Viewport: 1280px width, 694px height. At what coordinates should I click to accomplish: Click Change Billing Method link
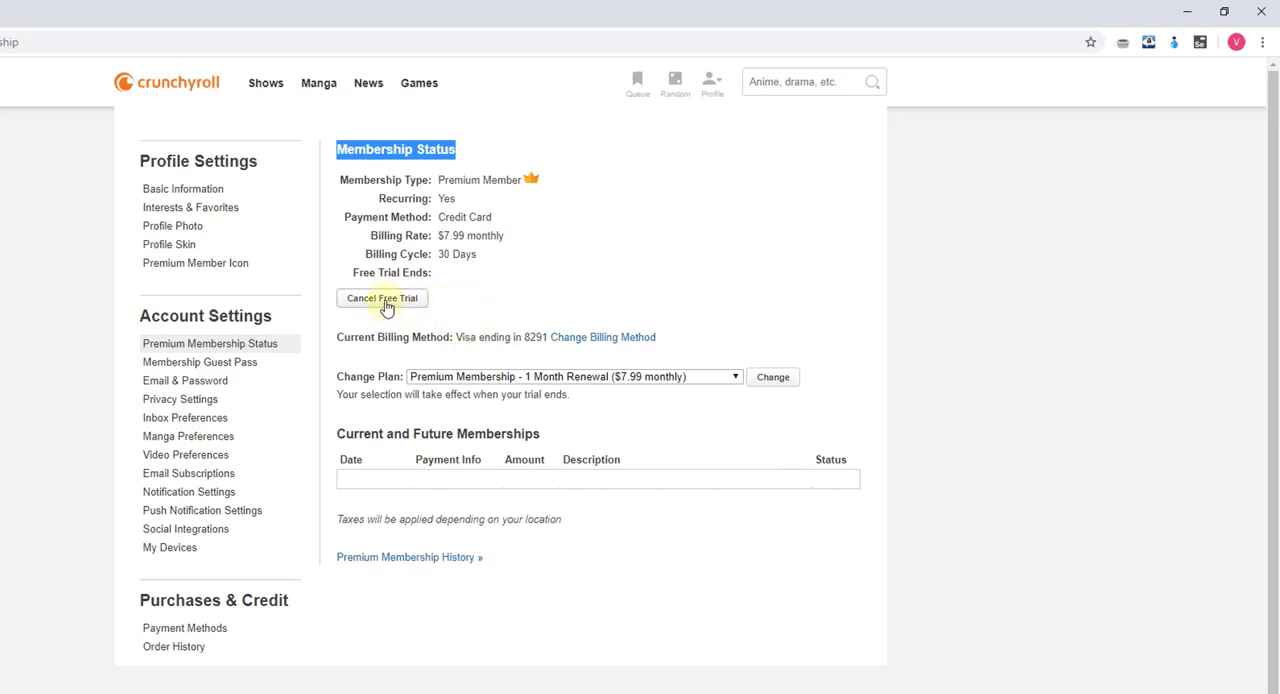coord(603,337)
